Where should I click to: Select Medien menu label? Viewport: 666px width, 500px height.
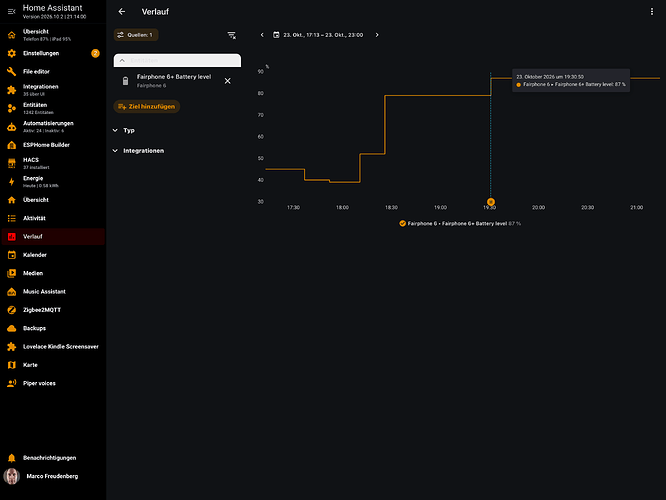point(33,273)
